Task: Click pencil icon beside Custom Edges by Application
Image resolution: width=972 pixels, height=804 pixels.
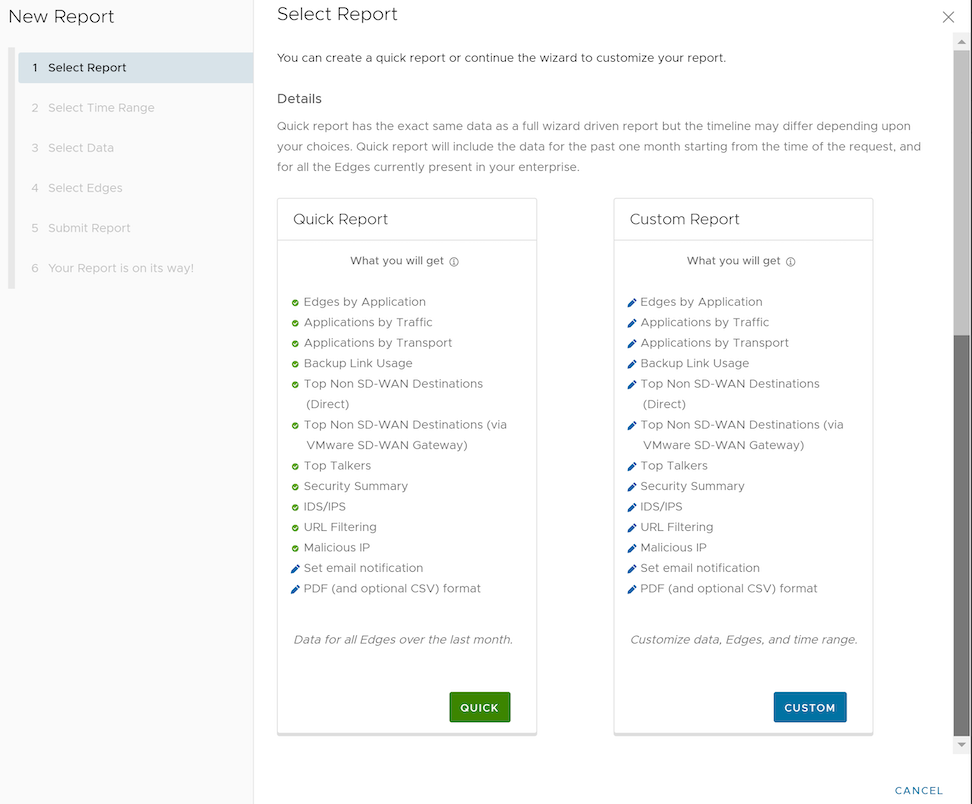Action: (632, 302)
